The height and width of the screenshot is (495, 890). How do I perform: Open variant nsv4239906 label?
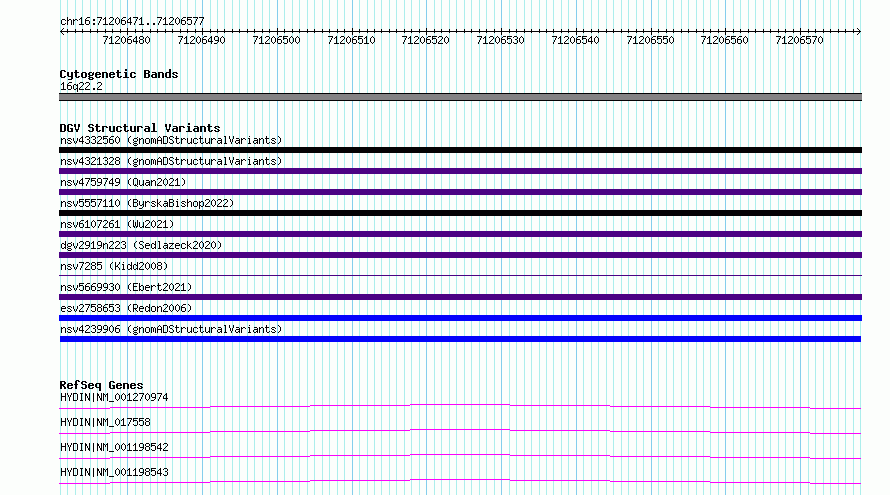point(171,329)
